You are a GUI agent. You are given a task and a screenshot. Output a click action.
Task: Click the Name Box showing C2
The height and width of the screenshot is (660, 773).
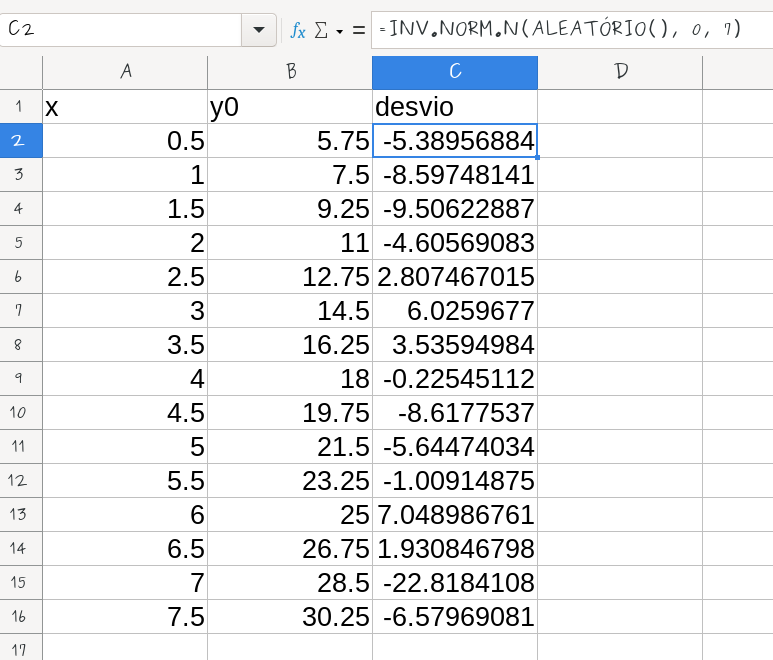tap(120, 30)
